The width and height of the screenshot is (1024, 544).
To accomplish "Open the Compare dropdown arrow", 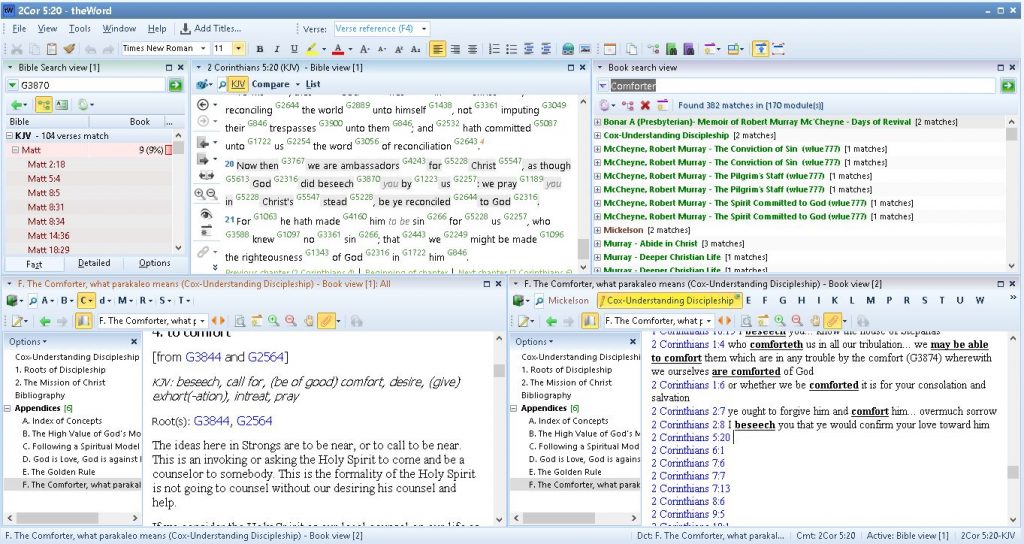I will tap(297, 84).
